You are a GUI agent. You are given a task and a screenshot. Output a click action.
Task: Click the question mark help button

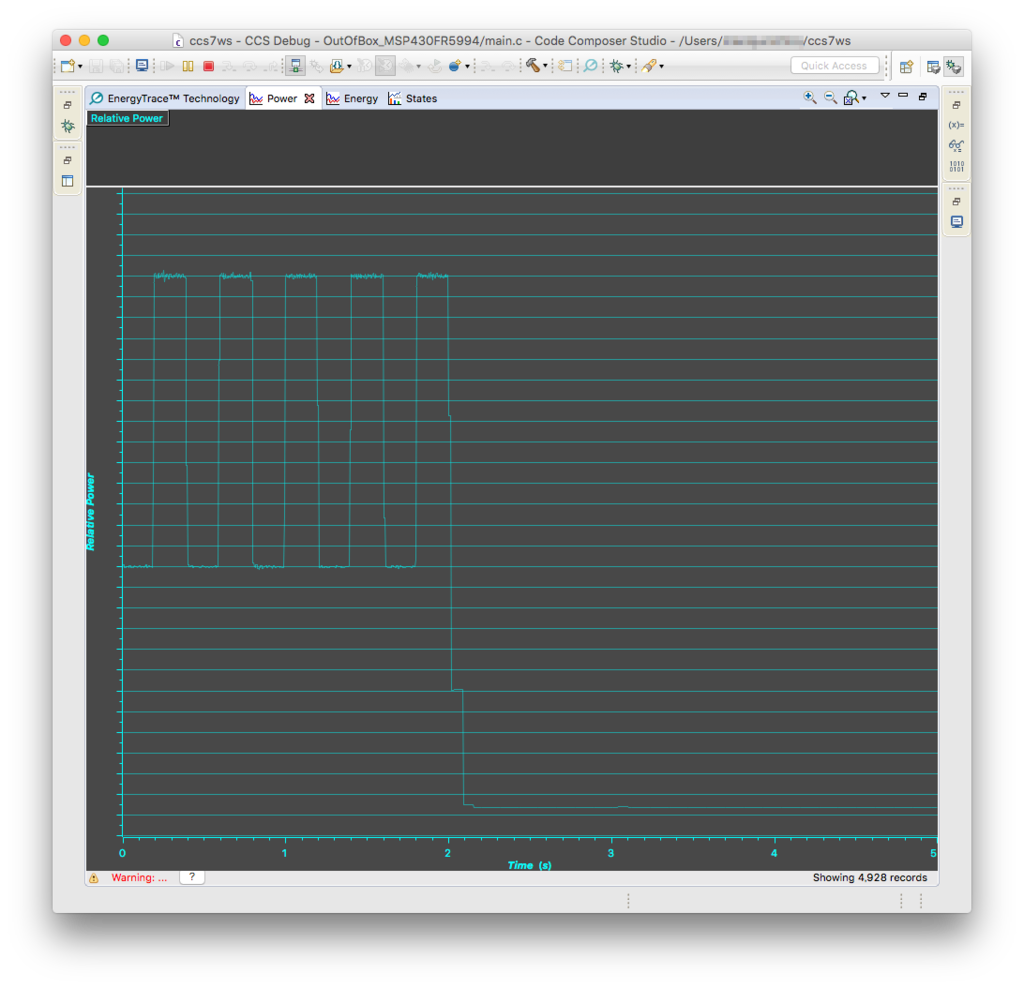click(192, 877)
